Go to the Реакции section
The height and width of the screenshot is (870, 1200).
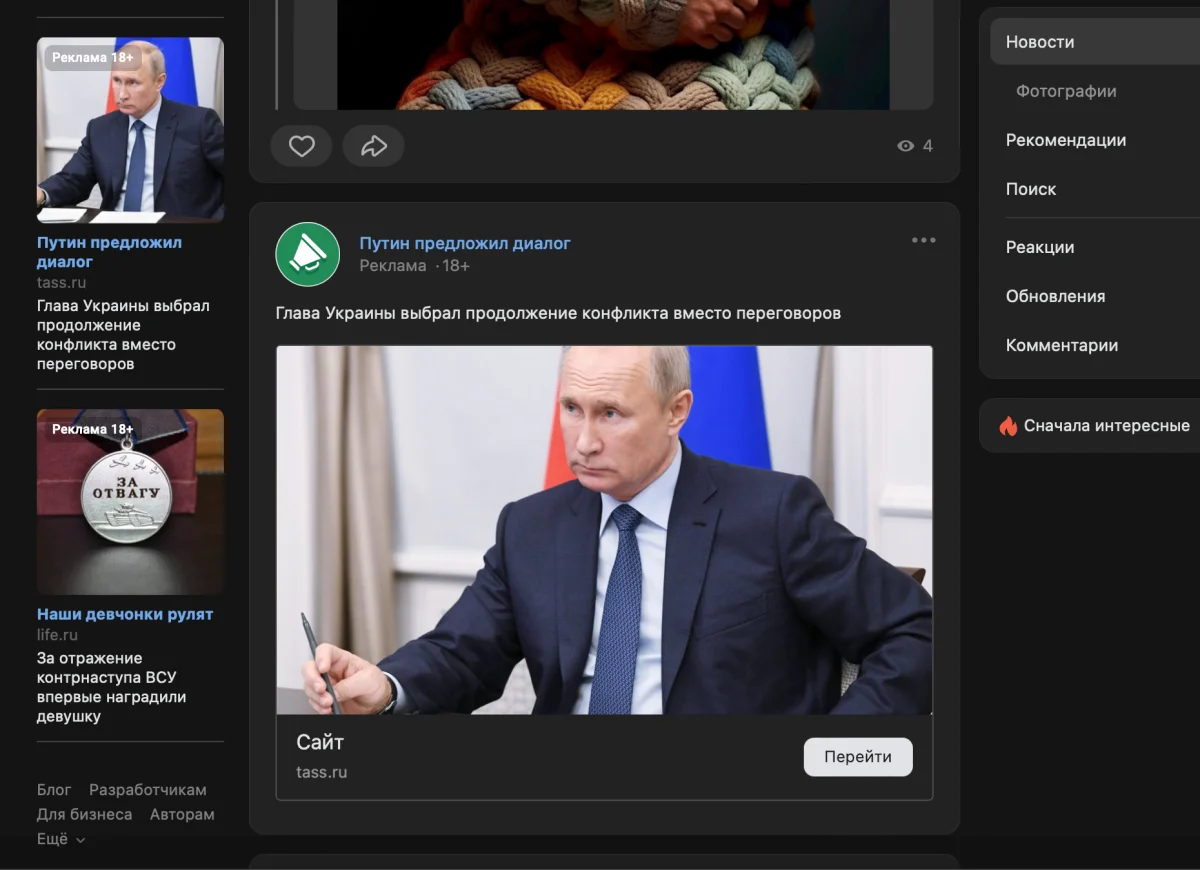pyautogui.click(x=1040, y=247)
